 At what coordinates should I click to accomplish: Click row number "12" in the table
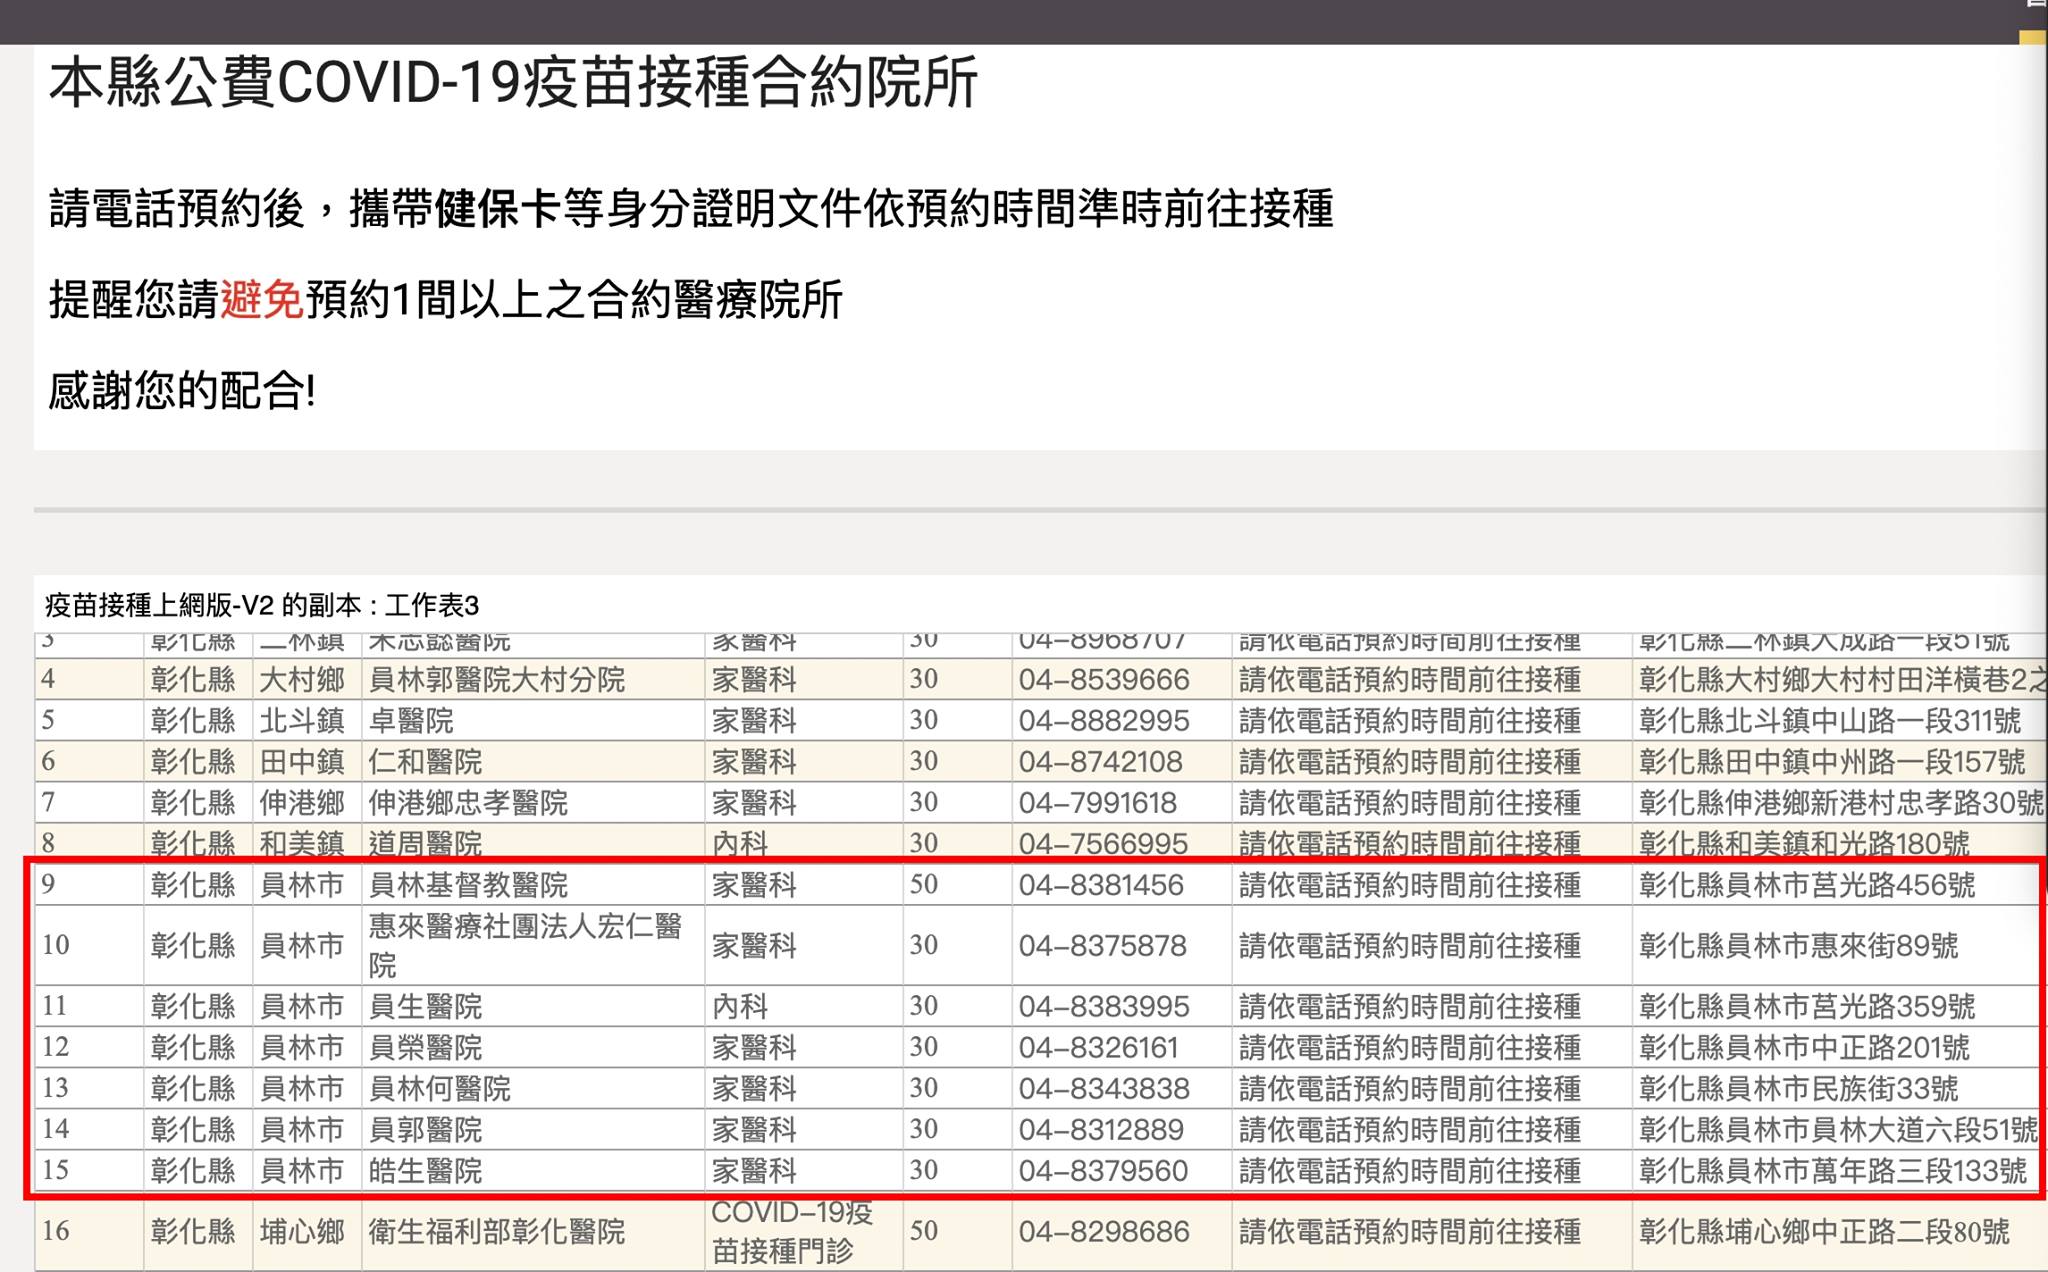(x=55, y=1046)
